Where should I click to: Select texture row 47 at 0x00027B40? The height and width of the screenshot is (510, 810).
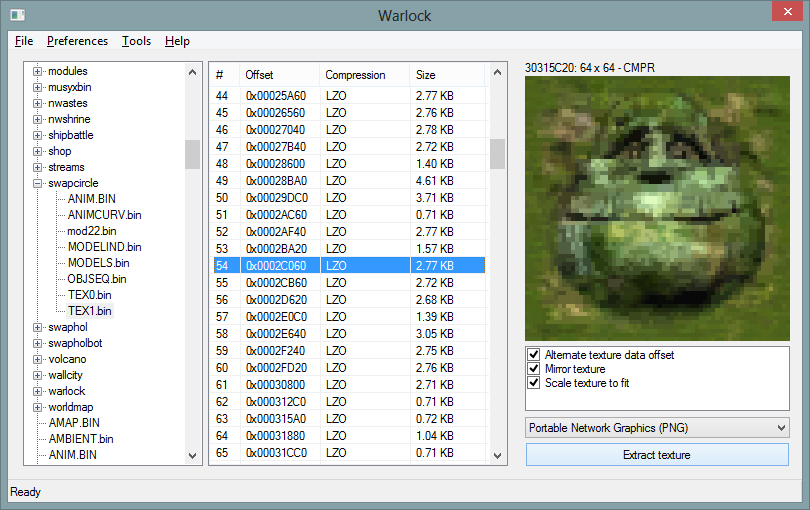[349, 147]
